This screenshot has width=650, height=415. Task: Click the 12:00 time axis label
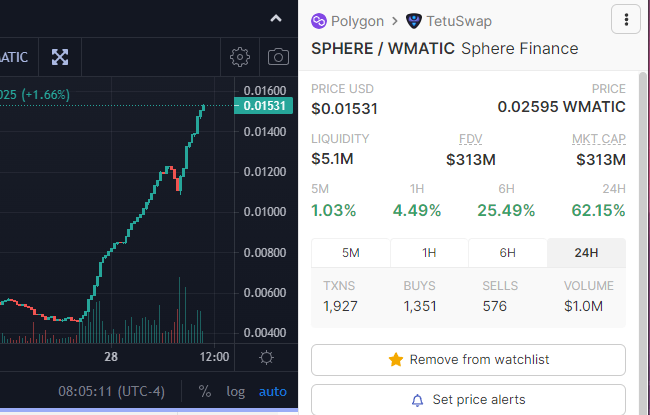(214, 357)
